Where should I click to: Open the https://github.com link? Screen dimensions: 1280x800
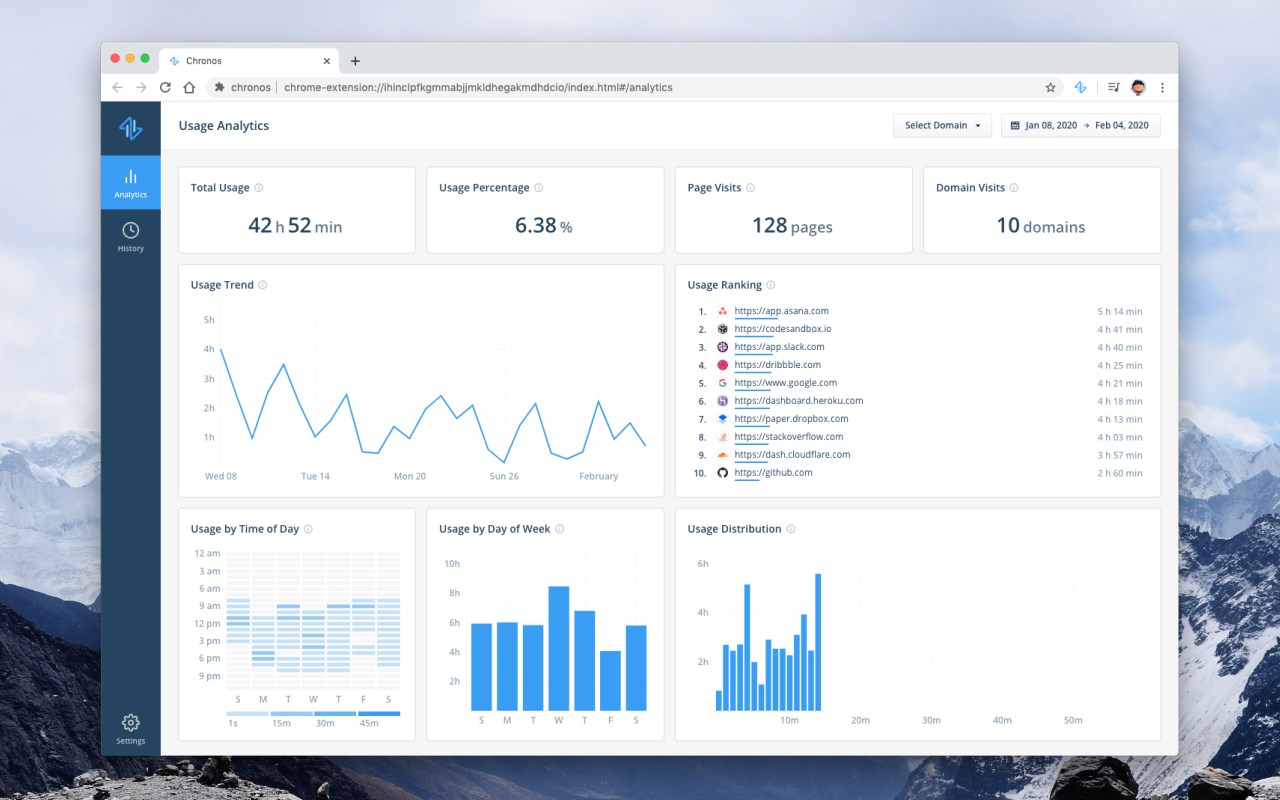click(773, 473)
